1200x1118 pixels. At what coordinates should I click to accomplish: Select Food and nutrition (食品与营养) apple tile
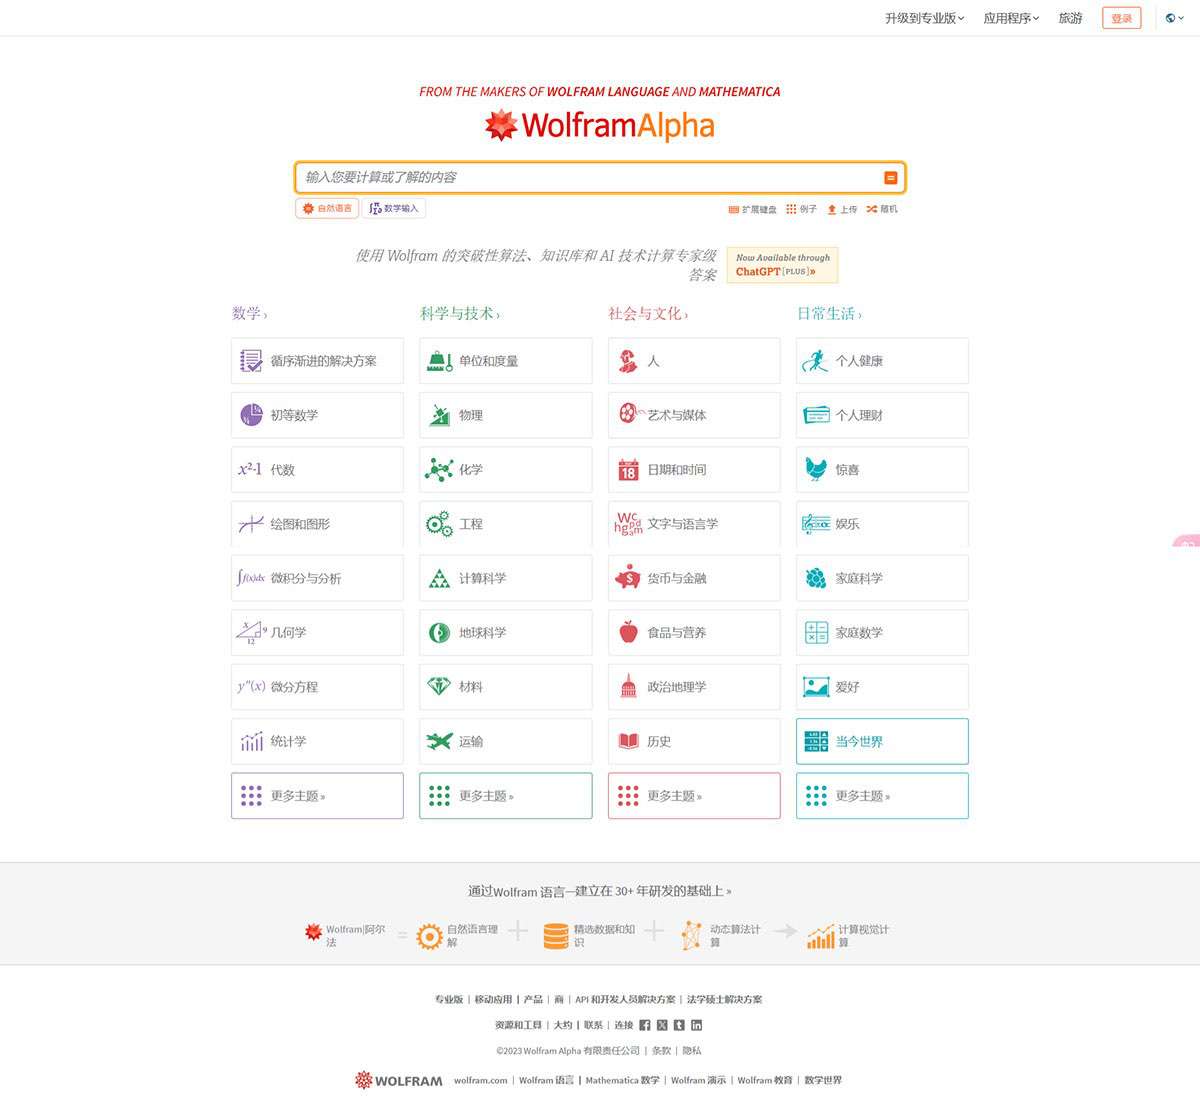694,633
